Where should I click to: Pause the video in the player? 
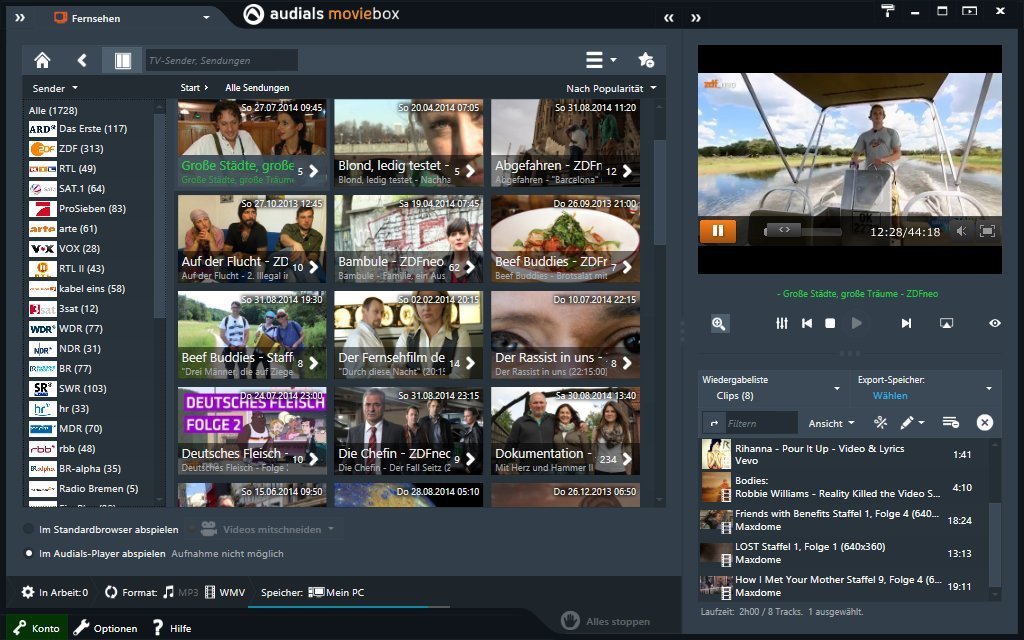click(x=718, y=231)
